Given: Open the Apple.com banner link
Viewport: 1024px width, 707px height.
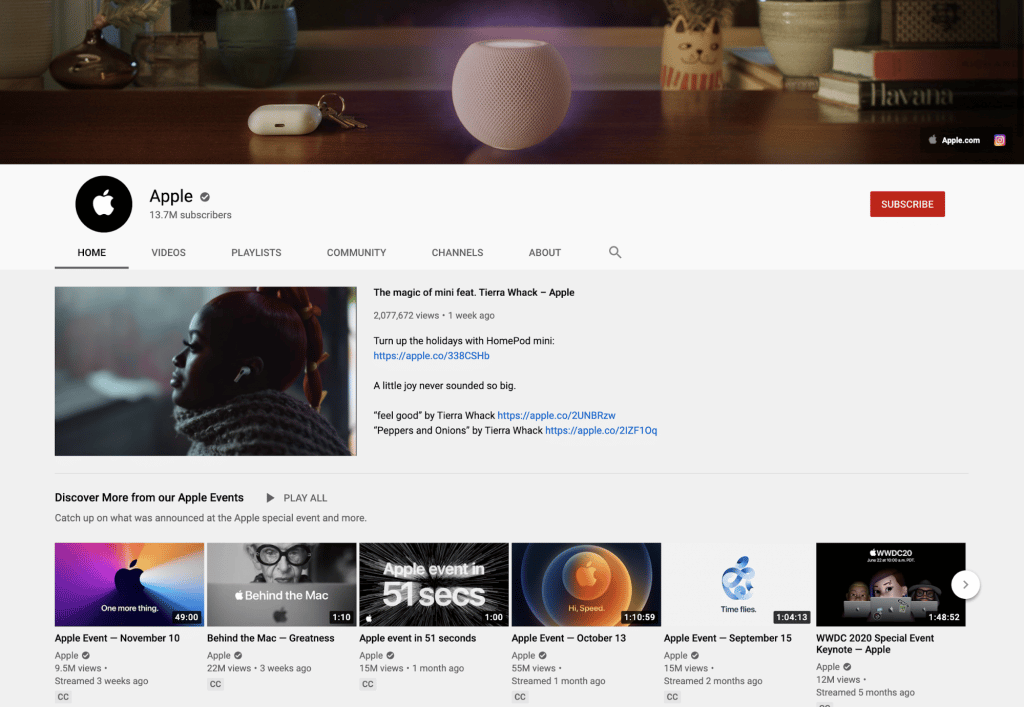Looking at the screenshot, I should (x=954, y=140).
